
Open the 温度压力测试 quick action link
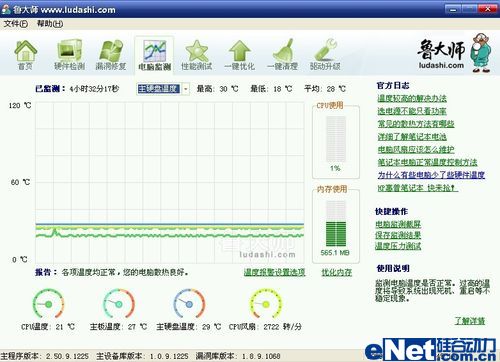(x=398, y=246)
